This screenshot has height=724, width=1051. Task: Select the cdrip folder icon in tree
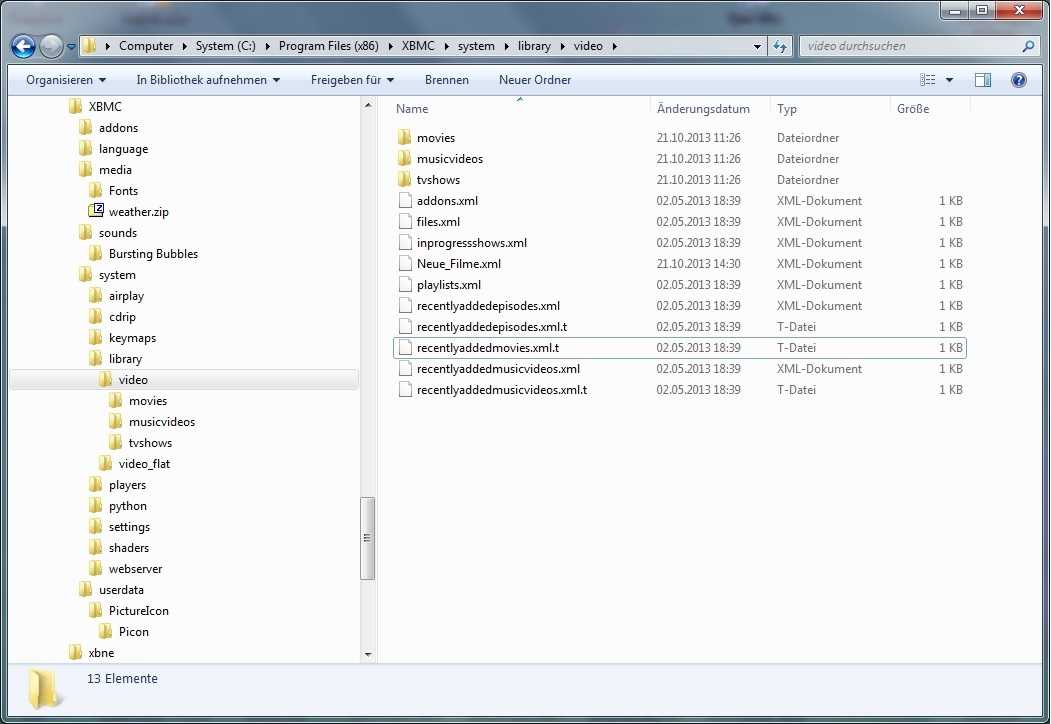click(x=96, y=316)
